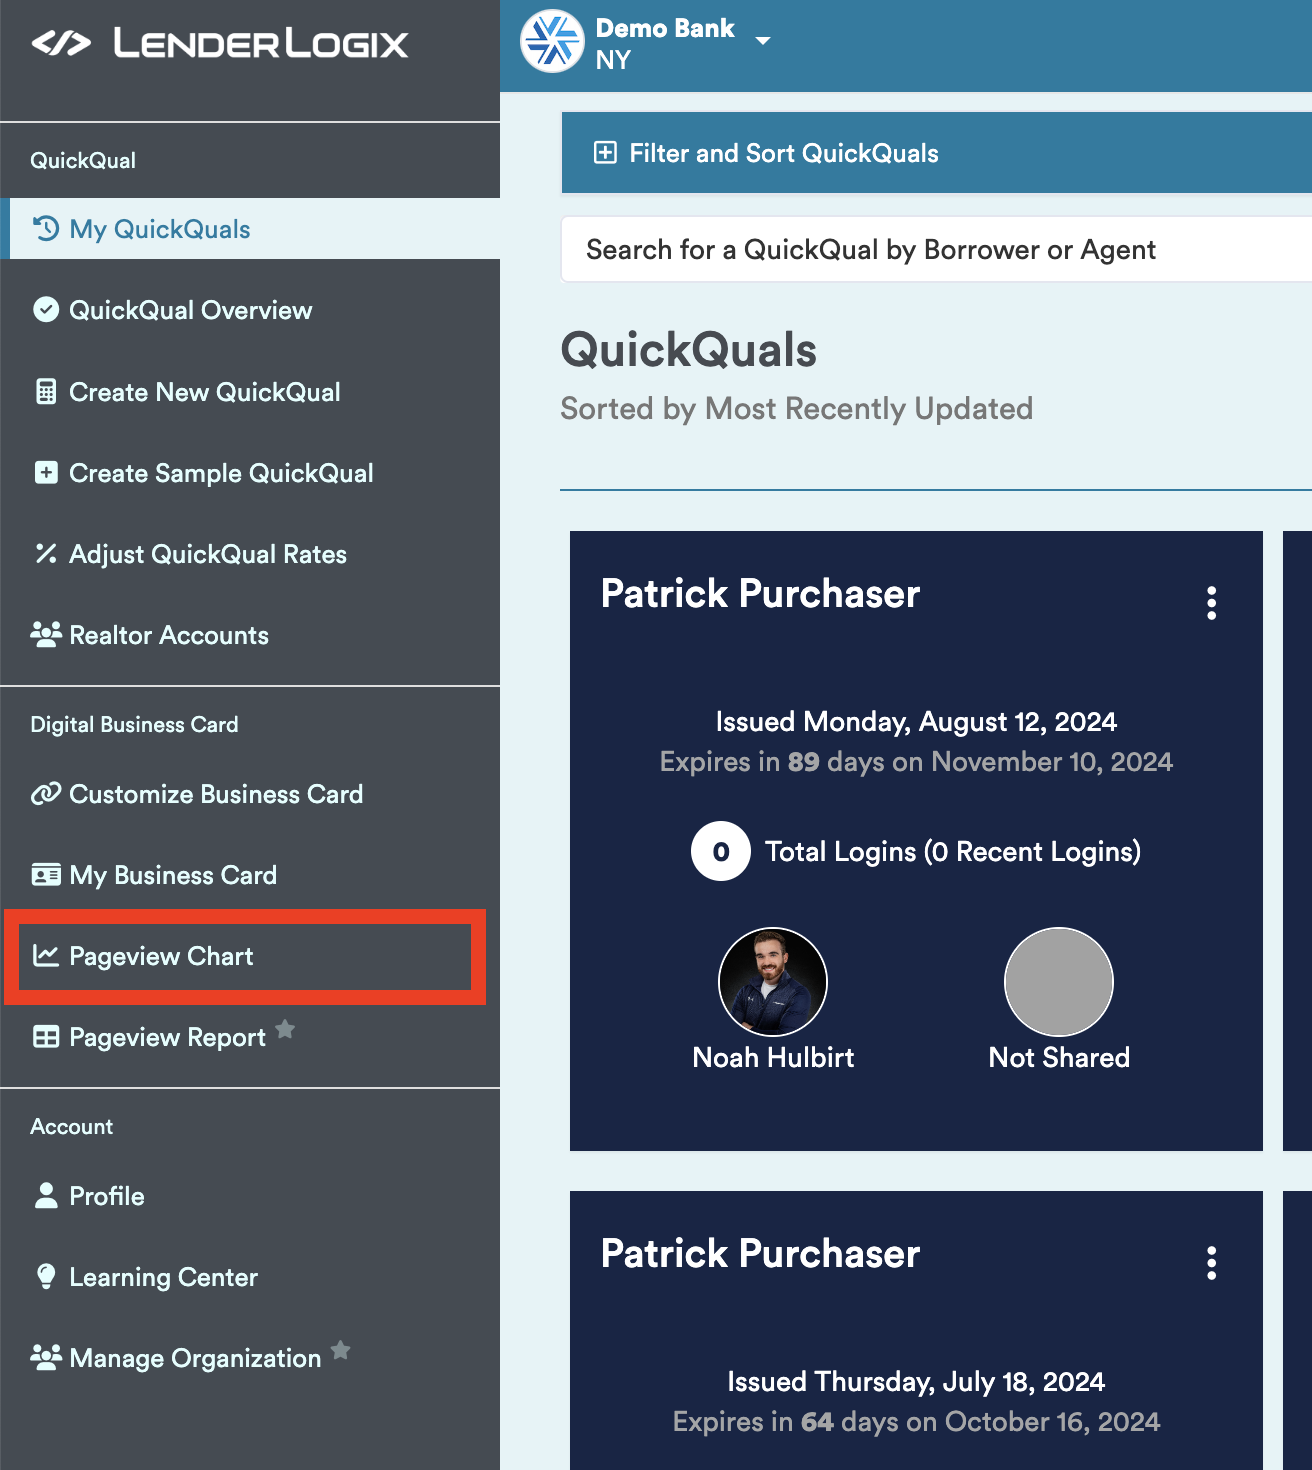Screen dimensions: 1312x1470
Task: Click the Demo Bank snowflake logo
Action: pyautogui.click(x=552, y=42)
